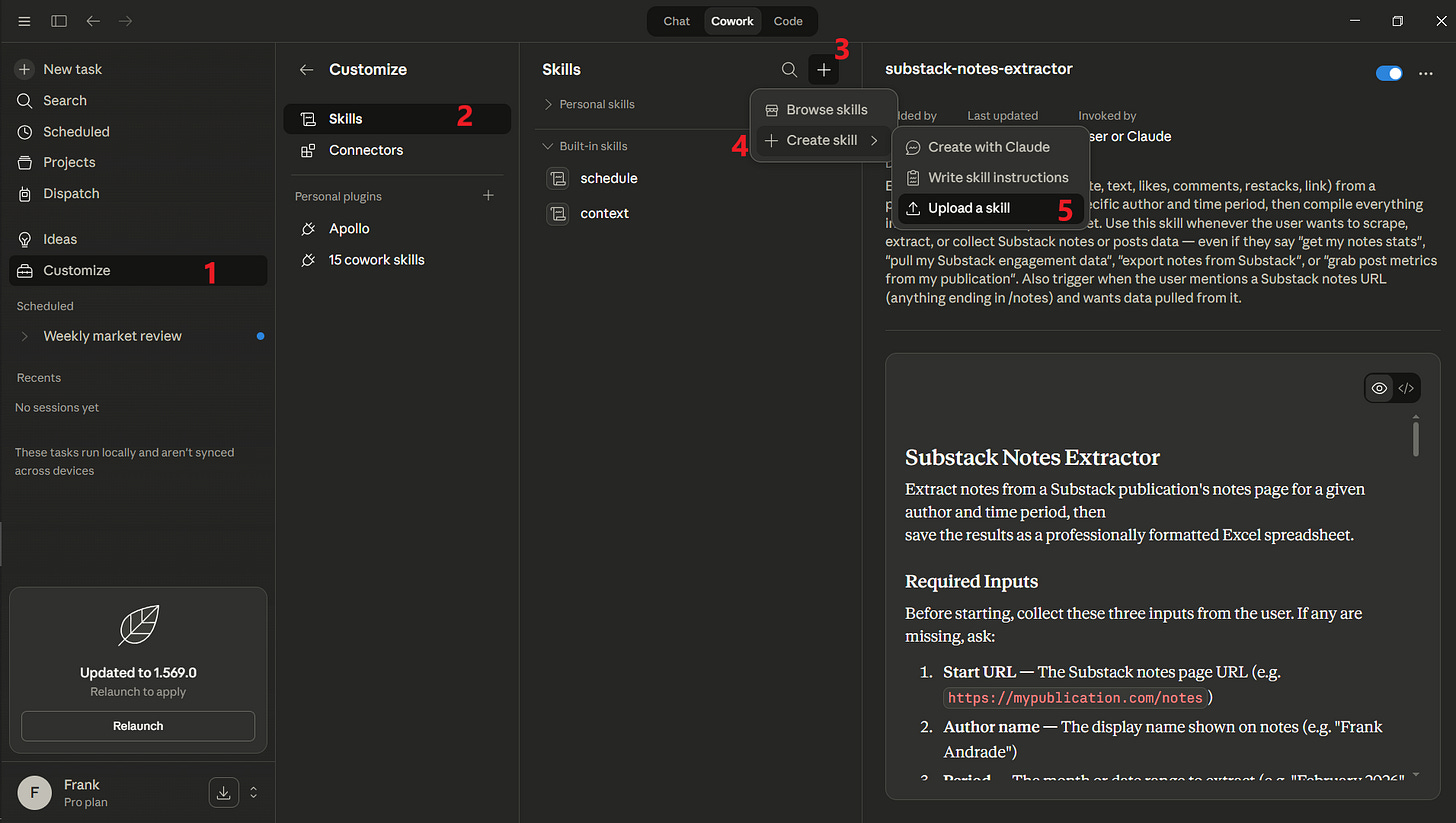1456x823 pixels.
Task: Expand the Personal skills section
Action: click(x=589, y=104)
